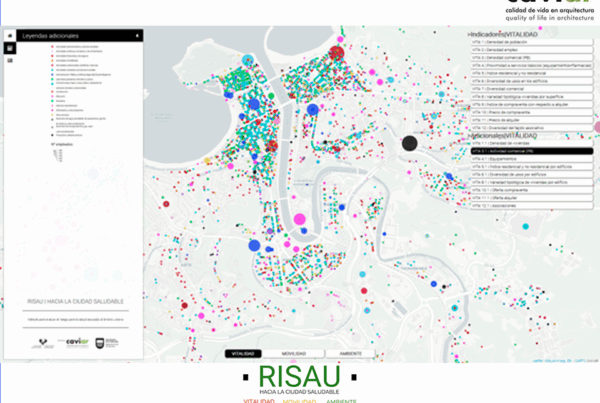Select the VITALIDAD map tab
The height and width of the screenshot is (403, 600).
tap(243, 354)
